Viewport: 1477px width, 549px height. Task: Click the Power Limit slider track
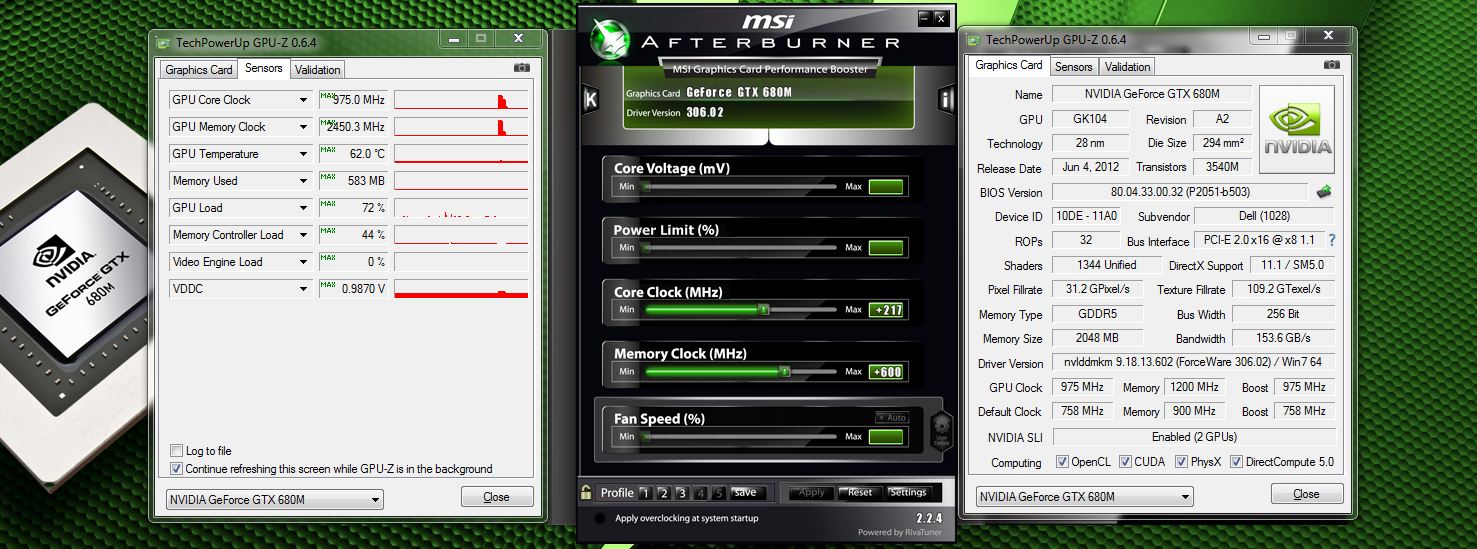740,248
